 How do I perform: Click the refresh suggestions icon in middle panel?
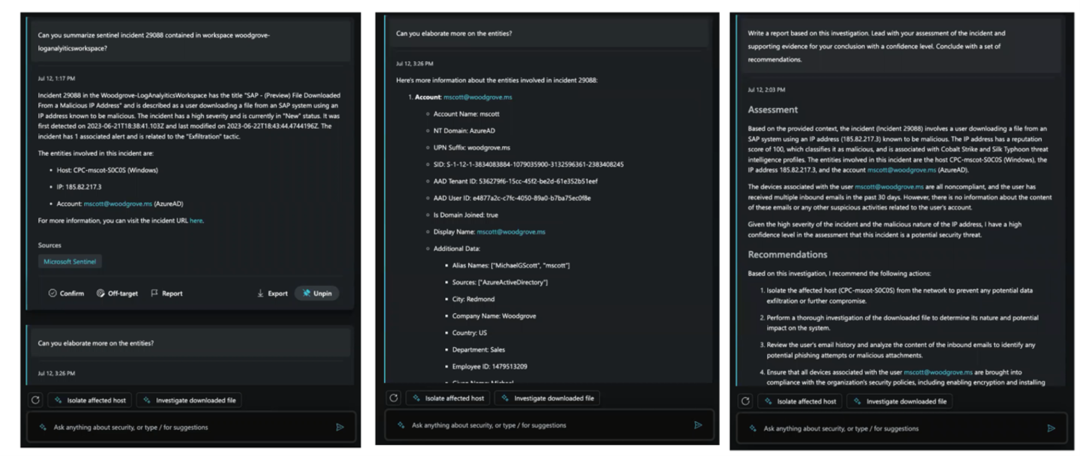tap(393, 397)
